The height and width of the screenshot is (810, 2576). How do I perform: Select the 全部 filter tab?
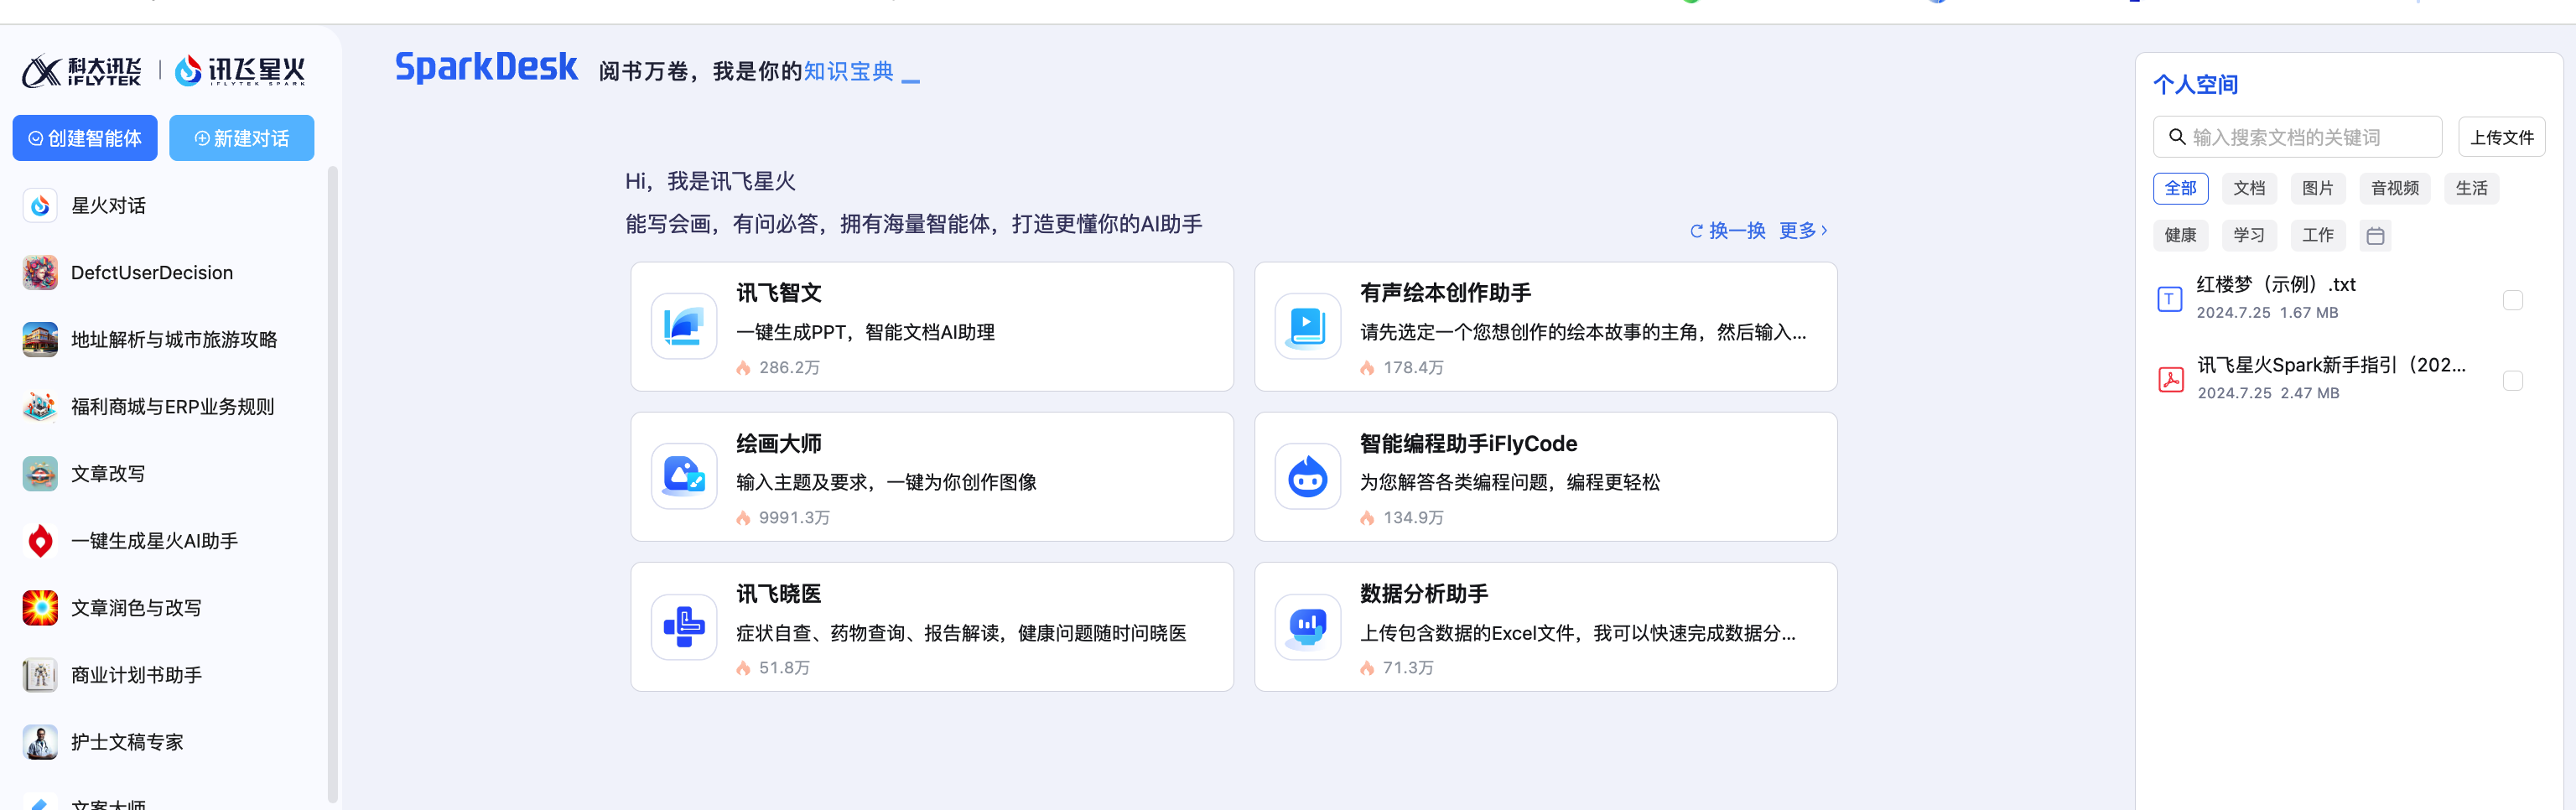coord(2180,188)
